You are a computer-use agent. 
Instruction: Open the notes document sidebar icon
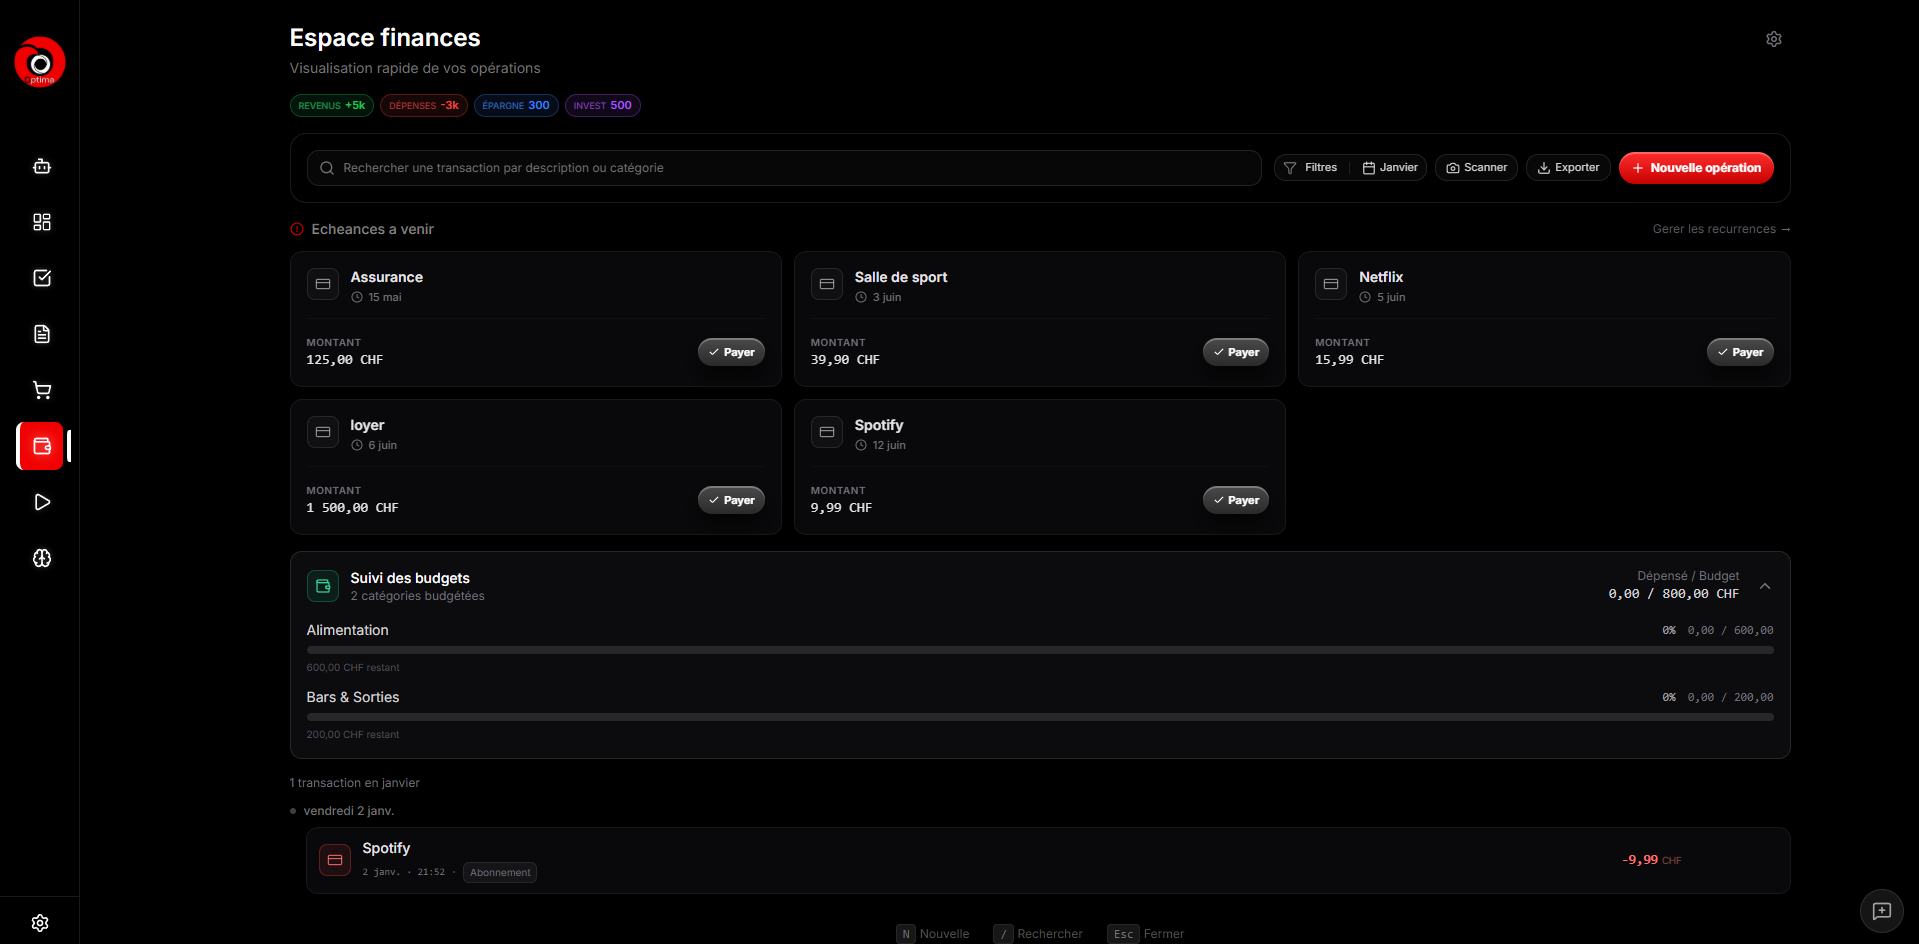(x=41, y=334)
